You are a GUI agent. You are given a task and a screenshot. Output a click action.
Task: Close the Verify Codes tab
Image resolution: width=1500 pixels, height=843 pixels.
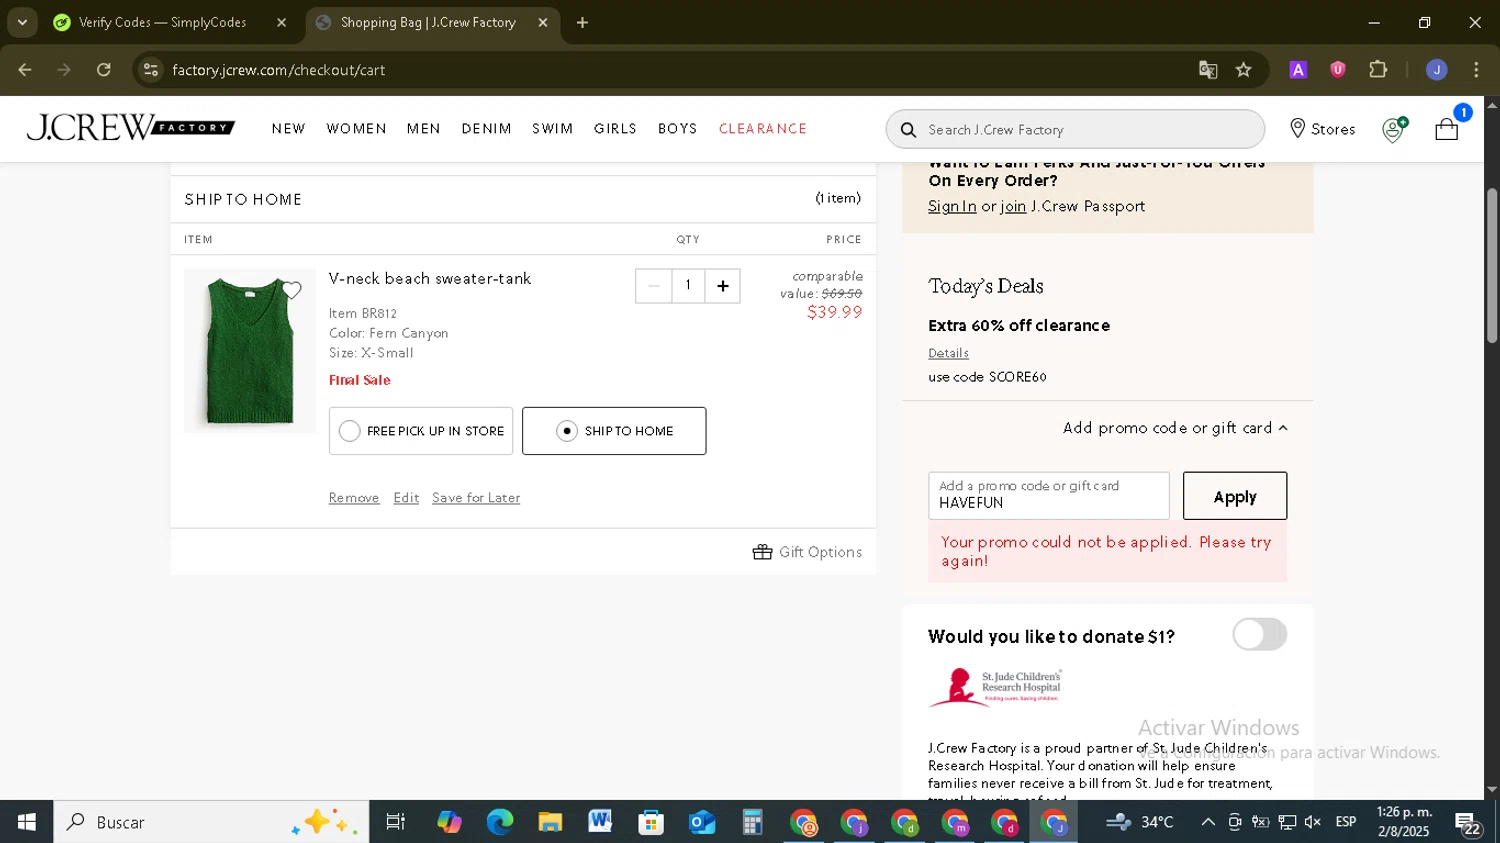tap(281, 22)
